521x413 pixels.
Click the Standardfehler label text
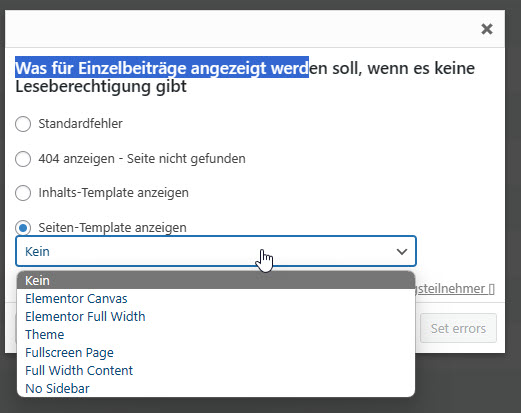coord(80,124)
